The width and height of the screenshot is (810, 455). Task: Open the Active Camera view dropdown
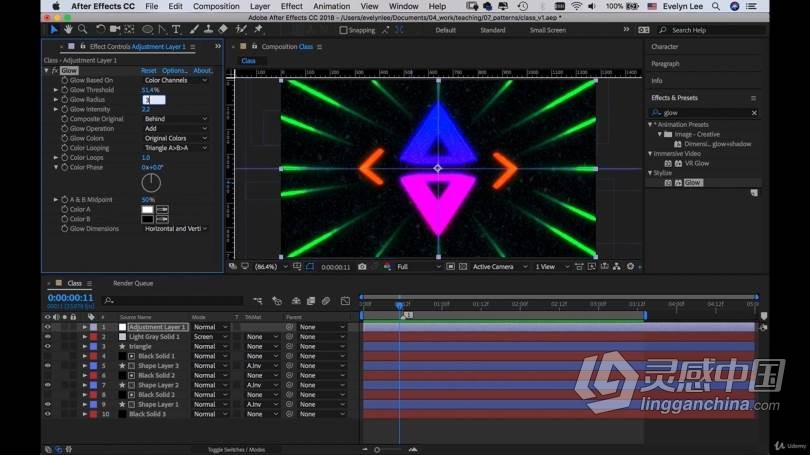pos(498,267)
